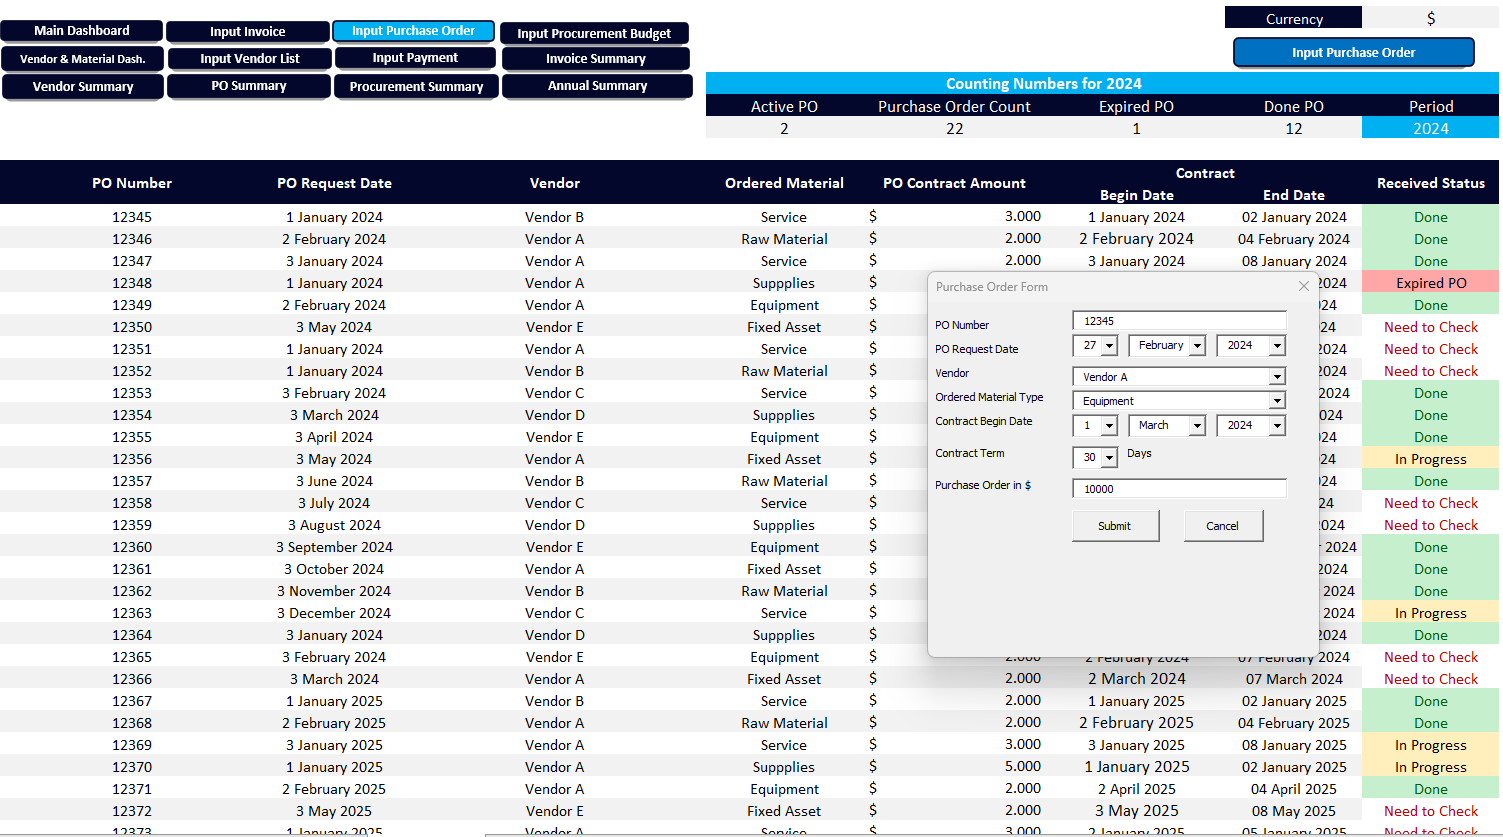
Task: Expand the Vendor combo box in the form
Action: pyautogui.click(x=1277, y=377)
